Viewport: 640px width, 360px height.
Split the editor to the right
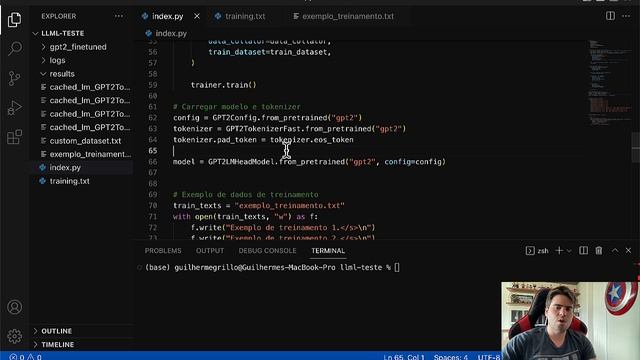[x=610, y=16]
